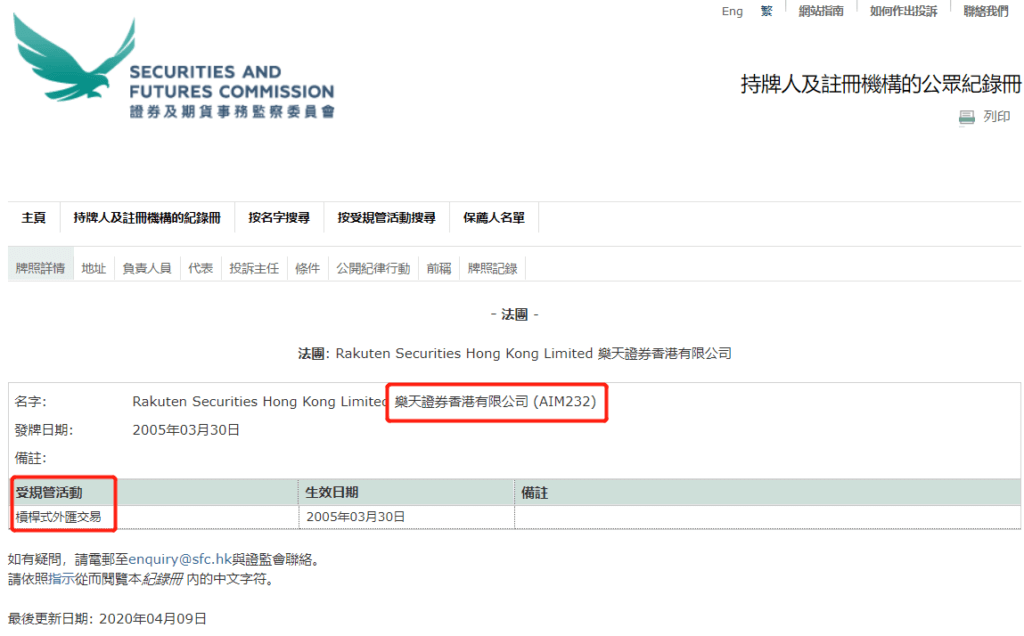Go to 主頁 menu item

coord(33,217)
